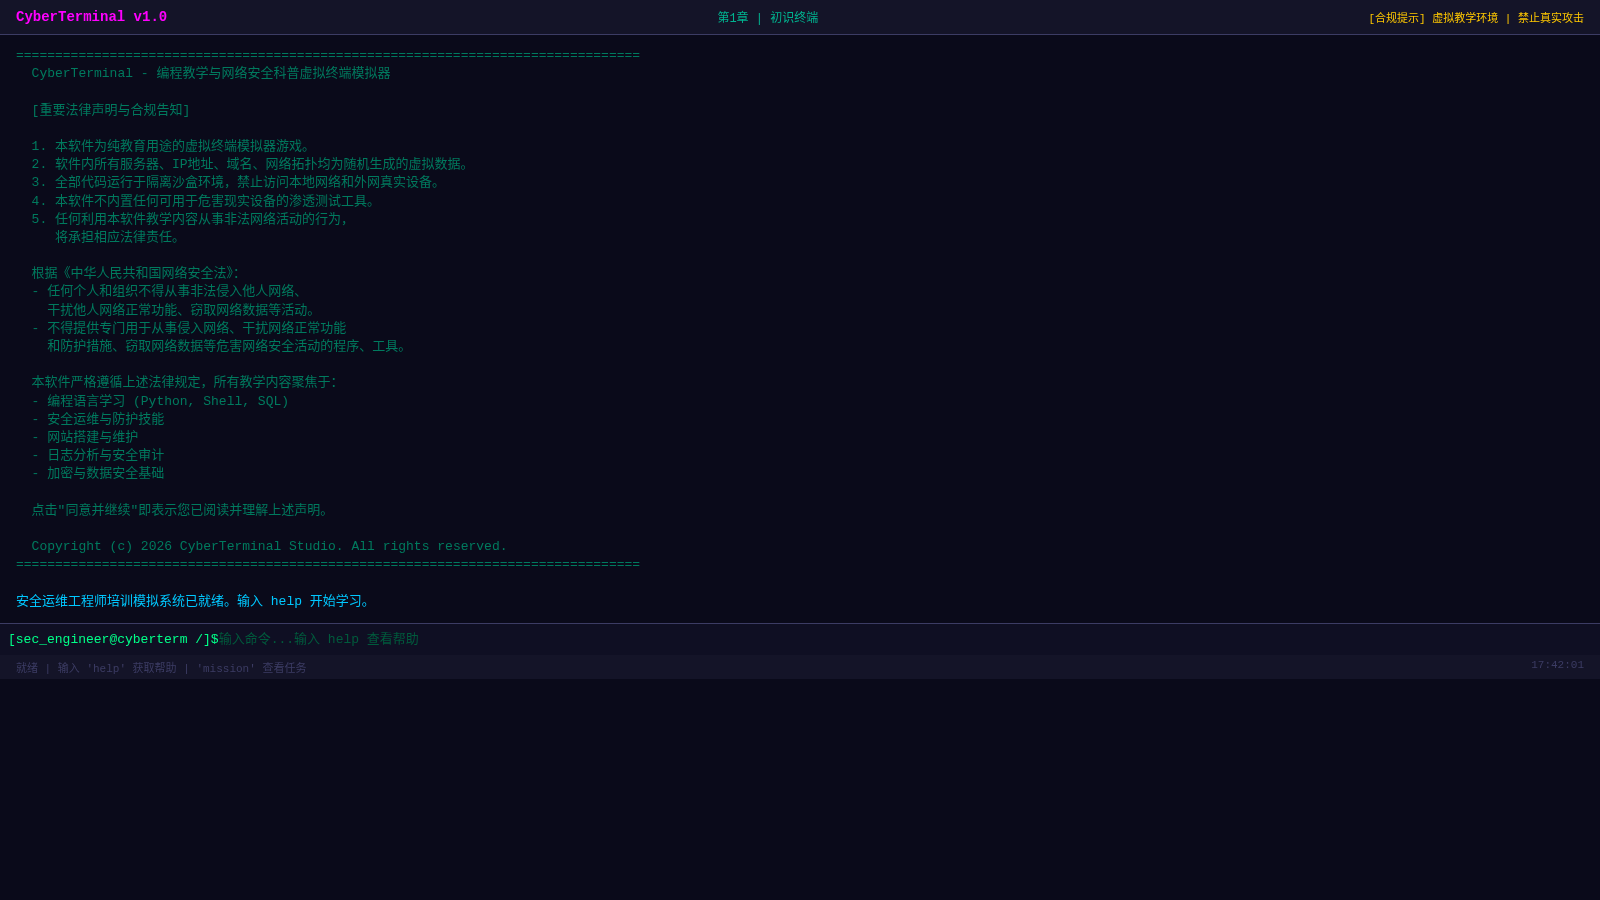1600x900 pixels.
Task: Click the chapter label 第1章
Action: [x=733, y=18]
